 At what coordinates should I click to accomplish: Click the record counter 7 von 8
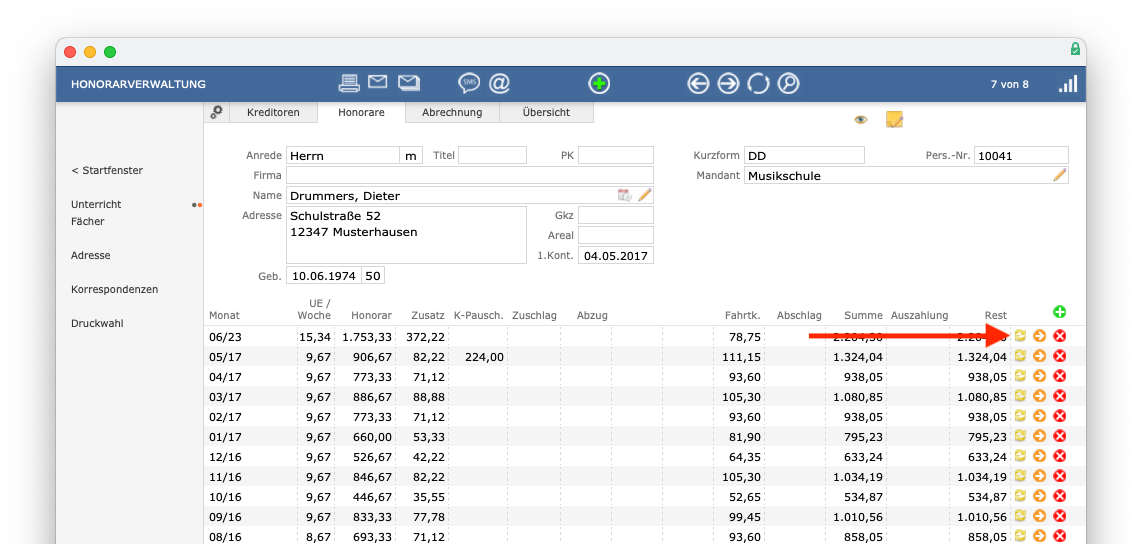[x=1009, y=84]
